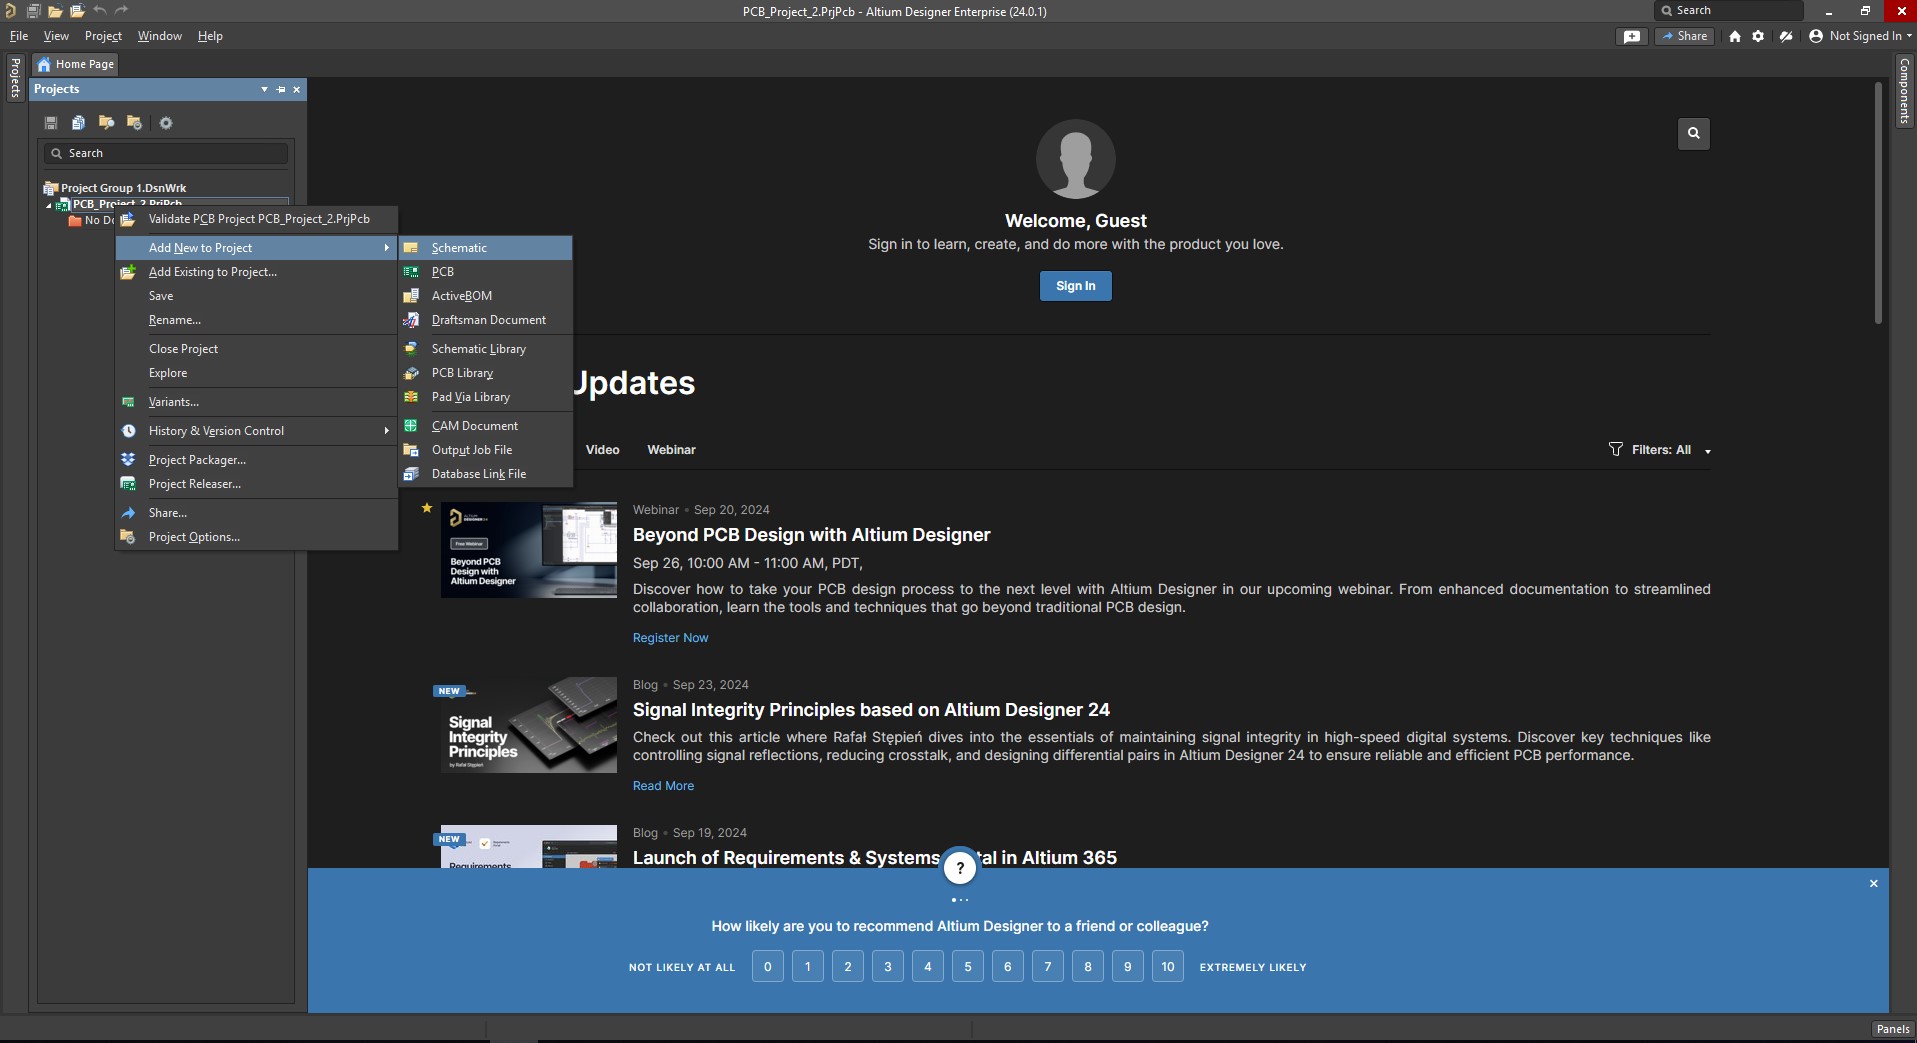Choose Project Options from the context menu
Screen dimensions: 1917x1043
tap(256, 537)
